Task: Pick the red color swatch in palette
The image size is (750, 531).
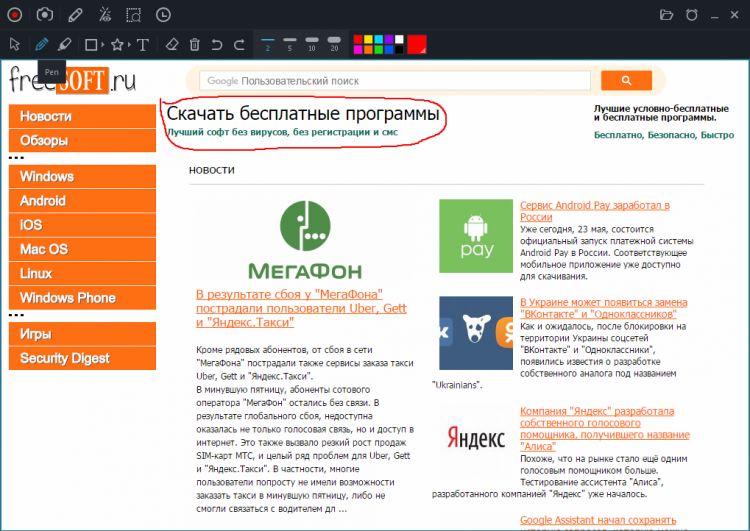Action: tap(358, 39)
